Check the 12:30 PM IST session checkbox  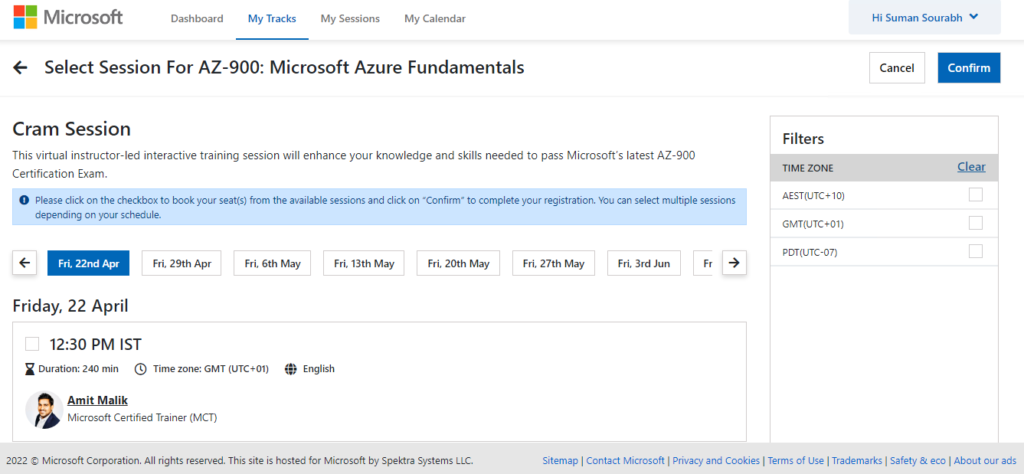click(x=32, y=344)
